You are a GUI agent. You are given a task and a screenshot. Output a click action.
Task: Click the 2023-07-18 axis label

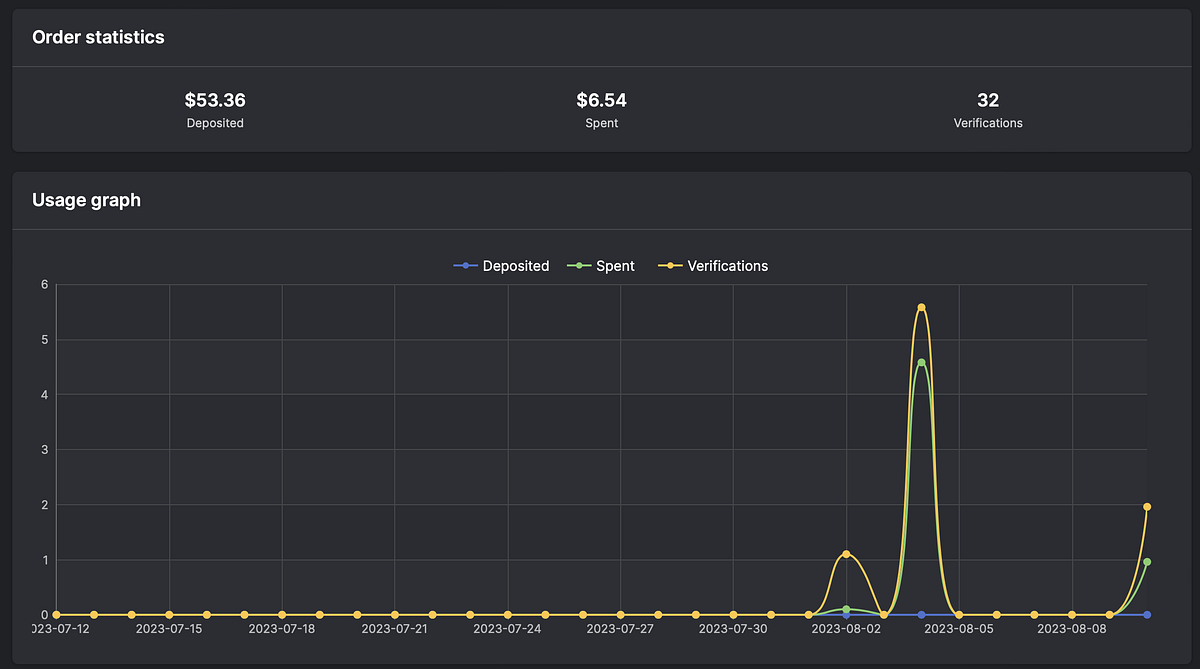(282, 629)
